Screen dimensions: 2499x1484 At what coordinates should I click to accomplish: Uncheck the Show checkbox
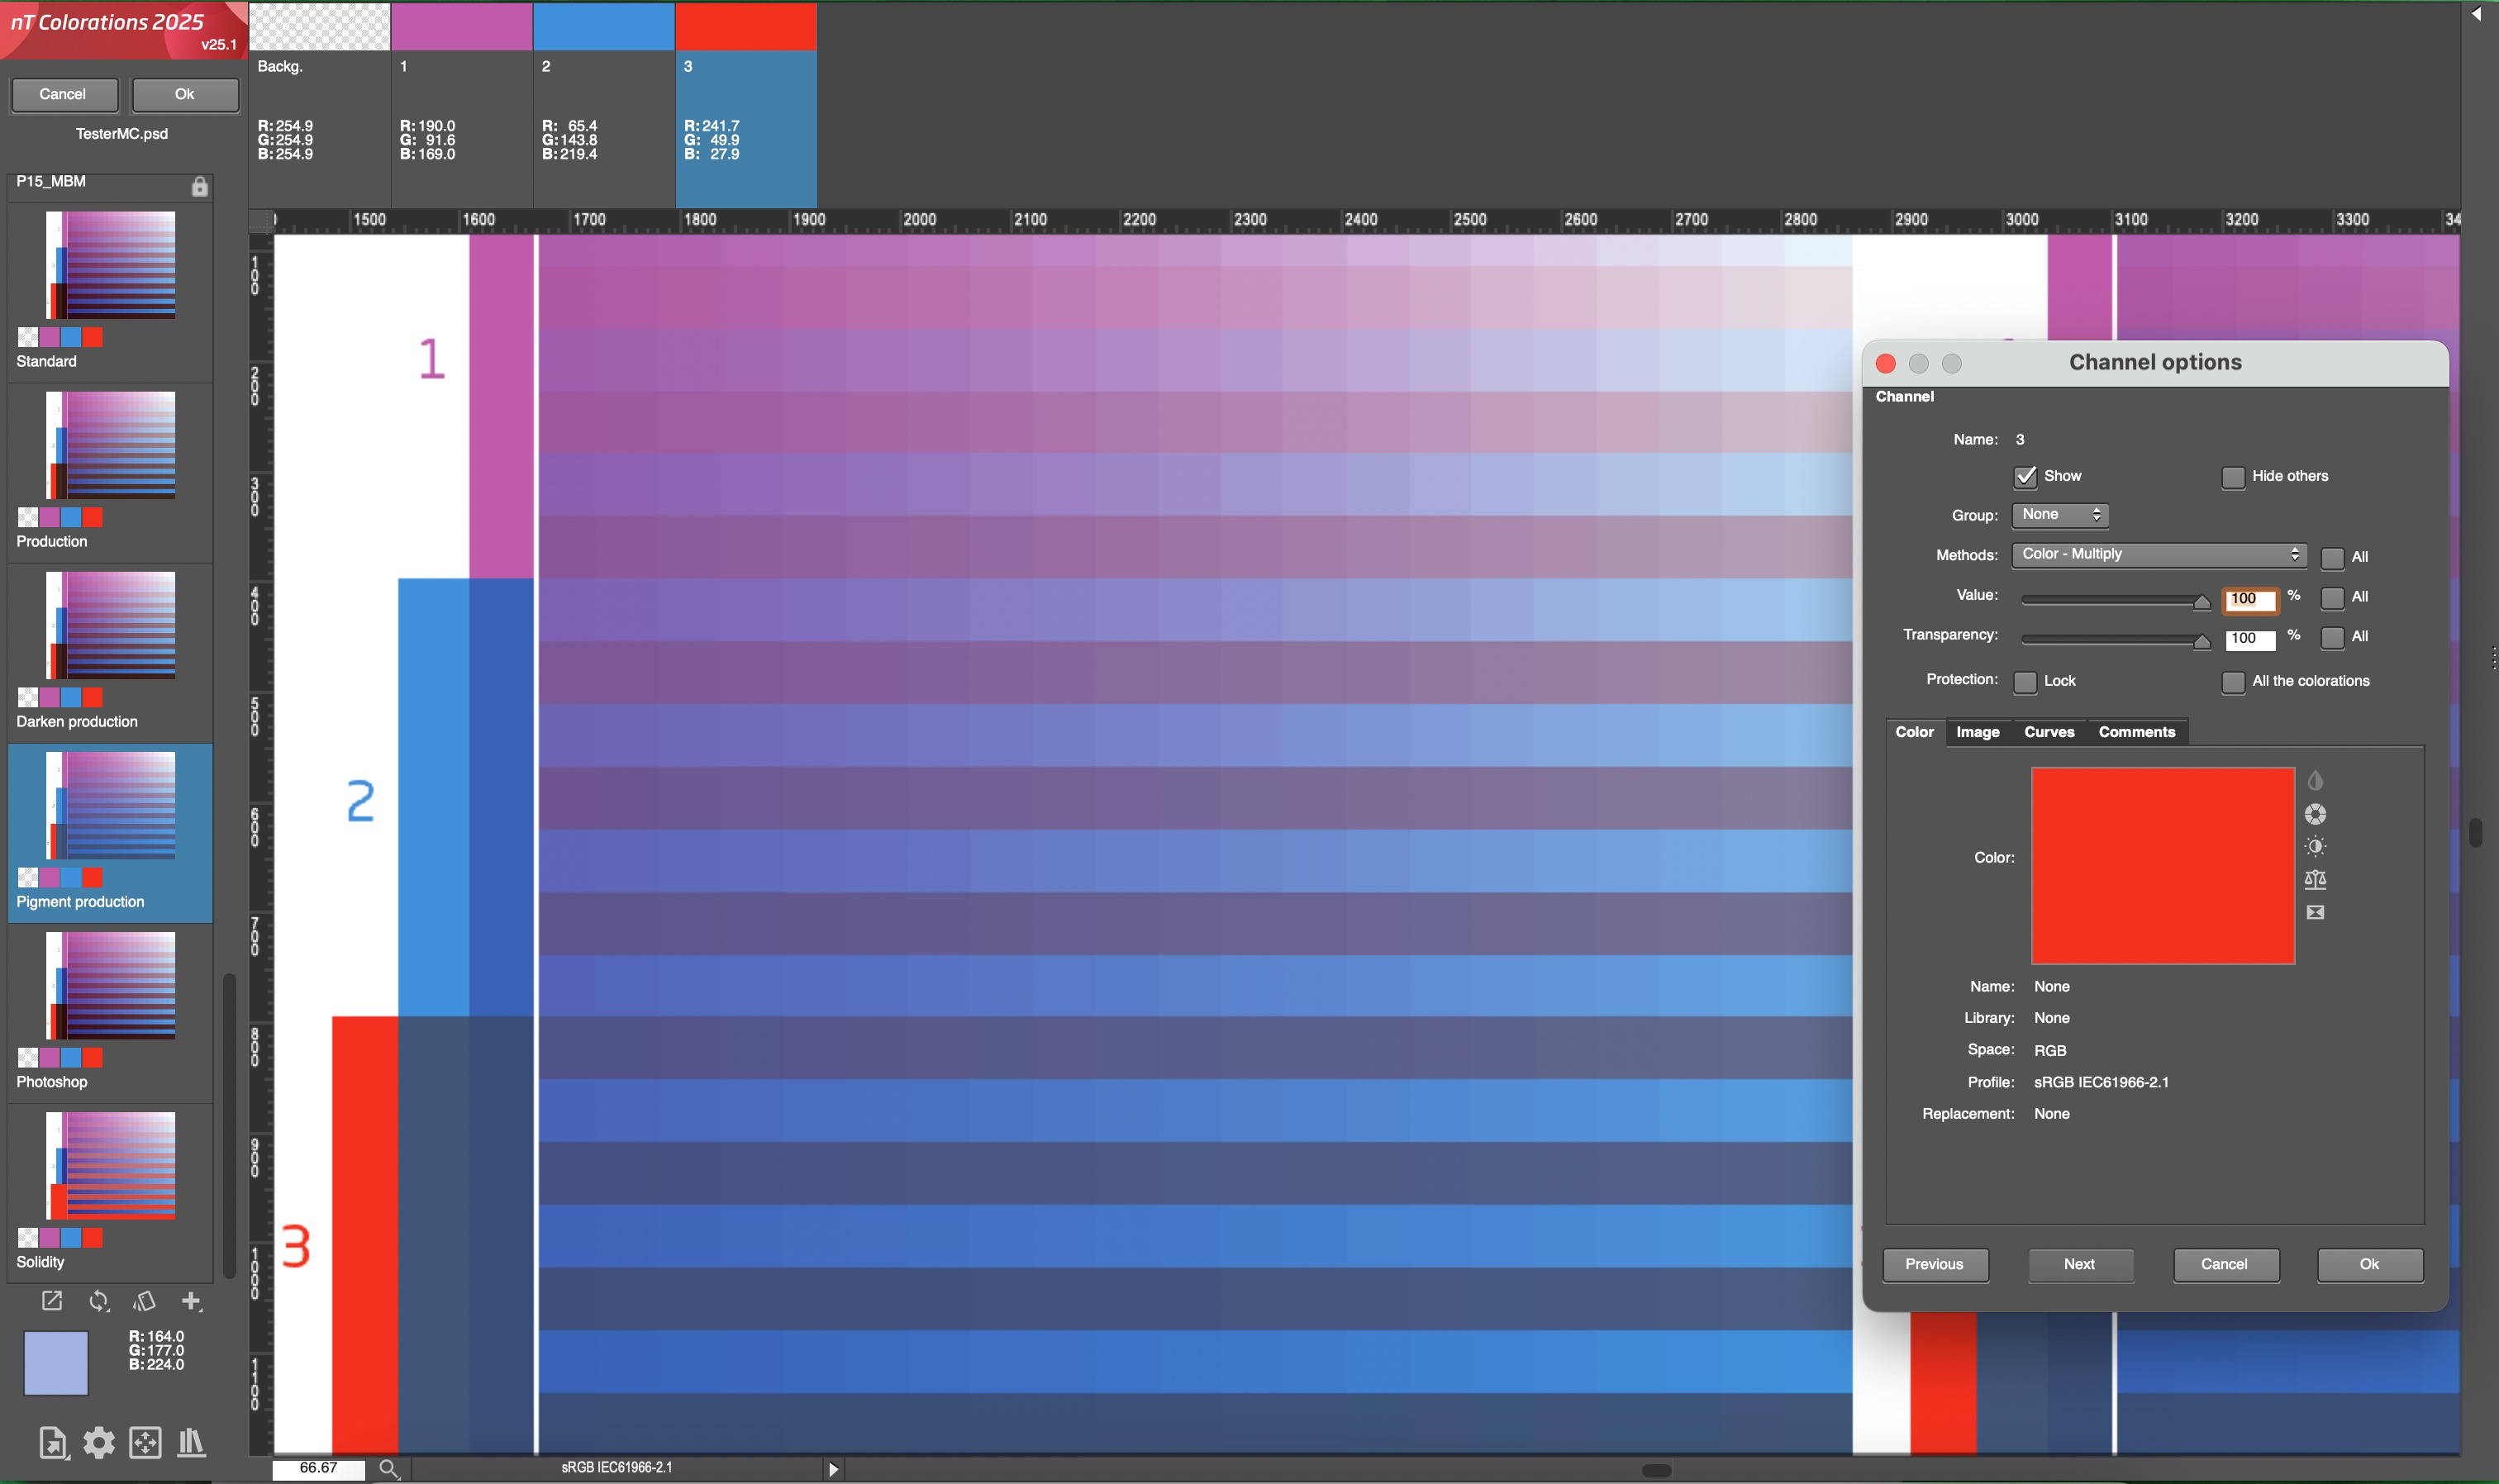pos(2025,477)
